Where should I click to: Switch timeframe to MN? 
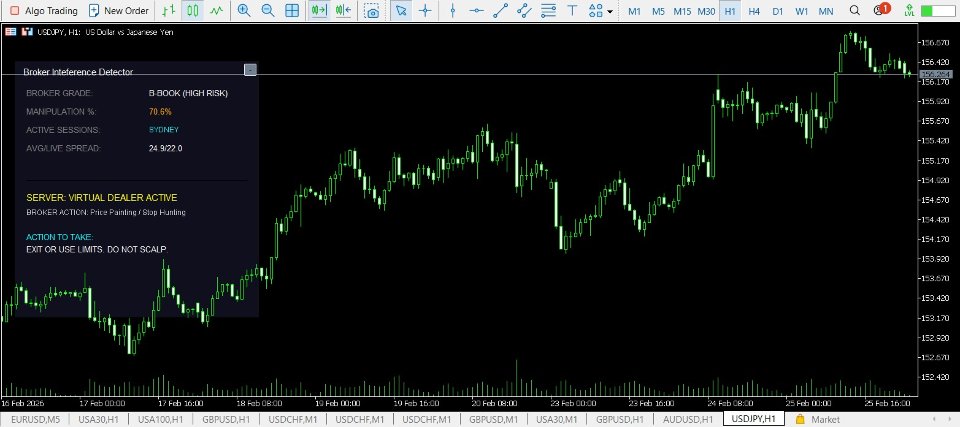(x=825, y=11)
